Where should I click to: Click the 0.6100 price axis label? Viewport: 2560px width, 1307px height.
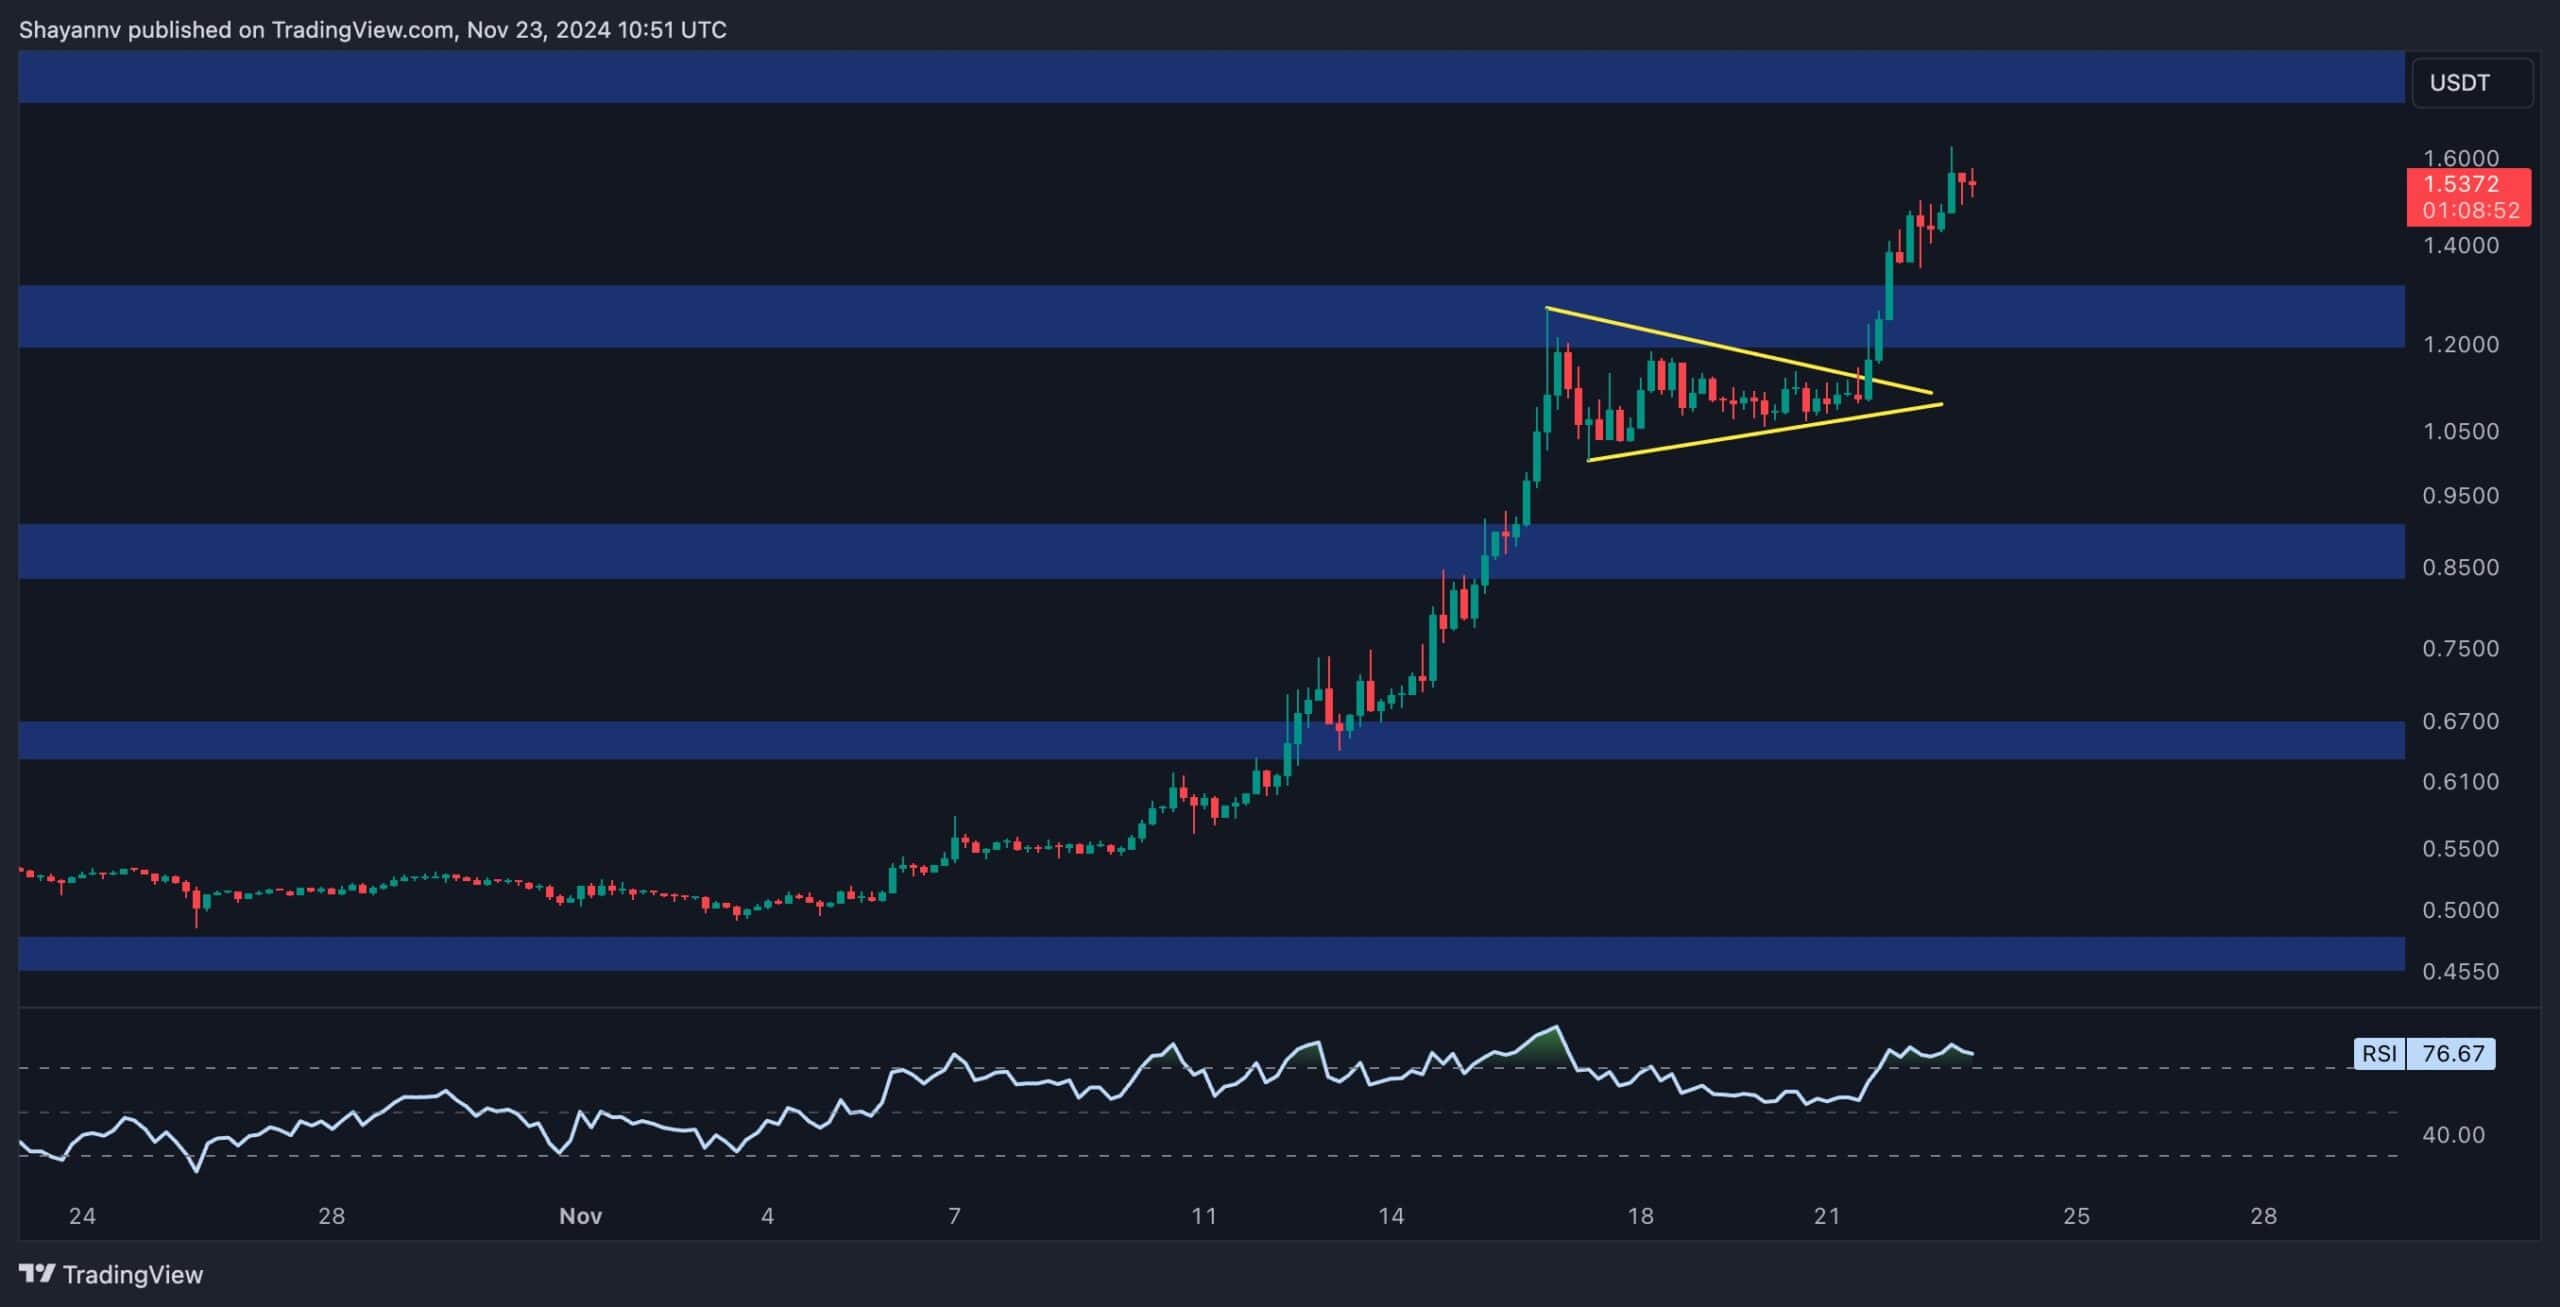[x=2460, y=782]
